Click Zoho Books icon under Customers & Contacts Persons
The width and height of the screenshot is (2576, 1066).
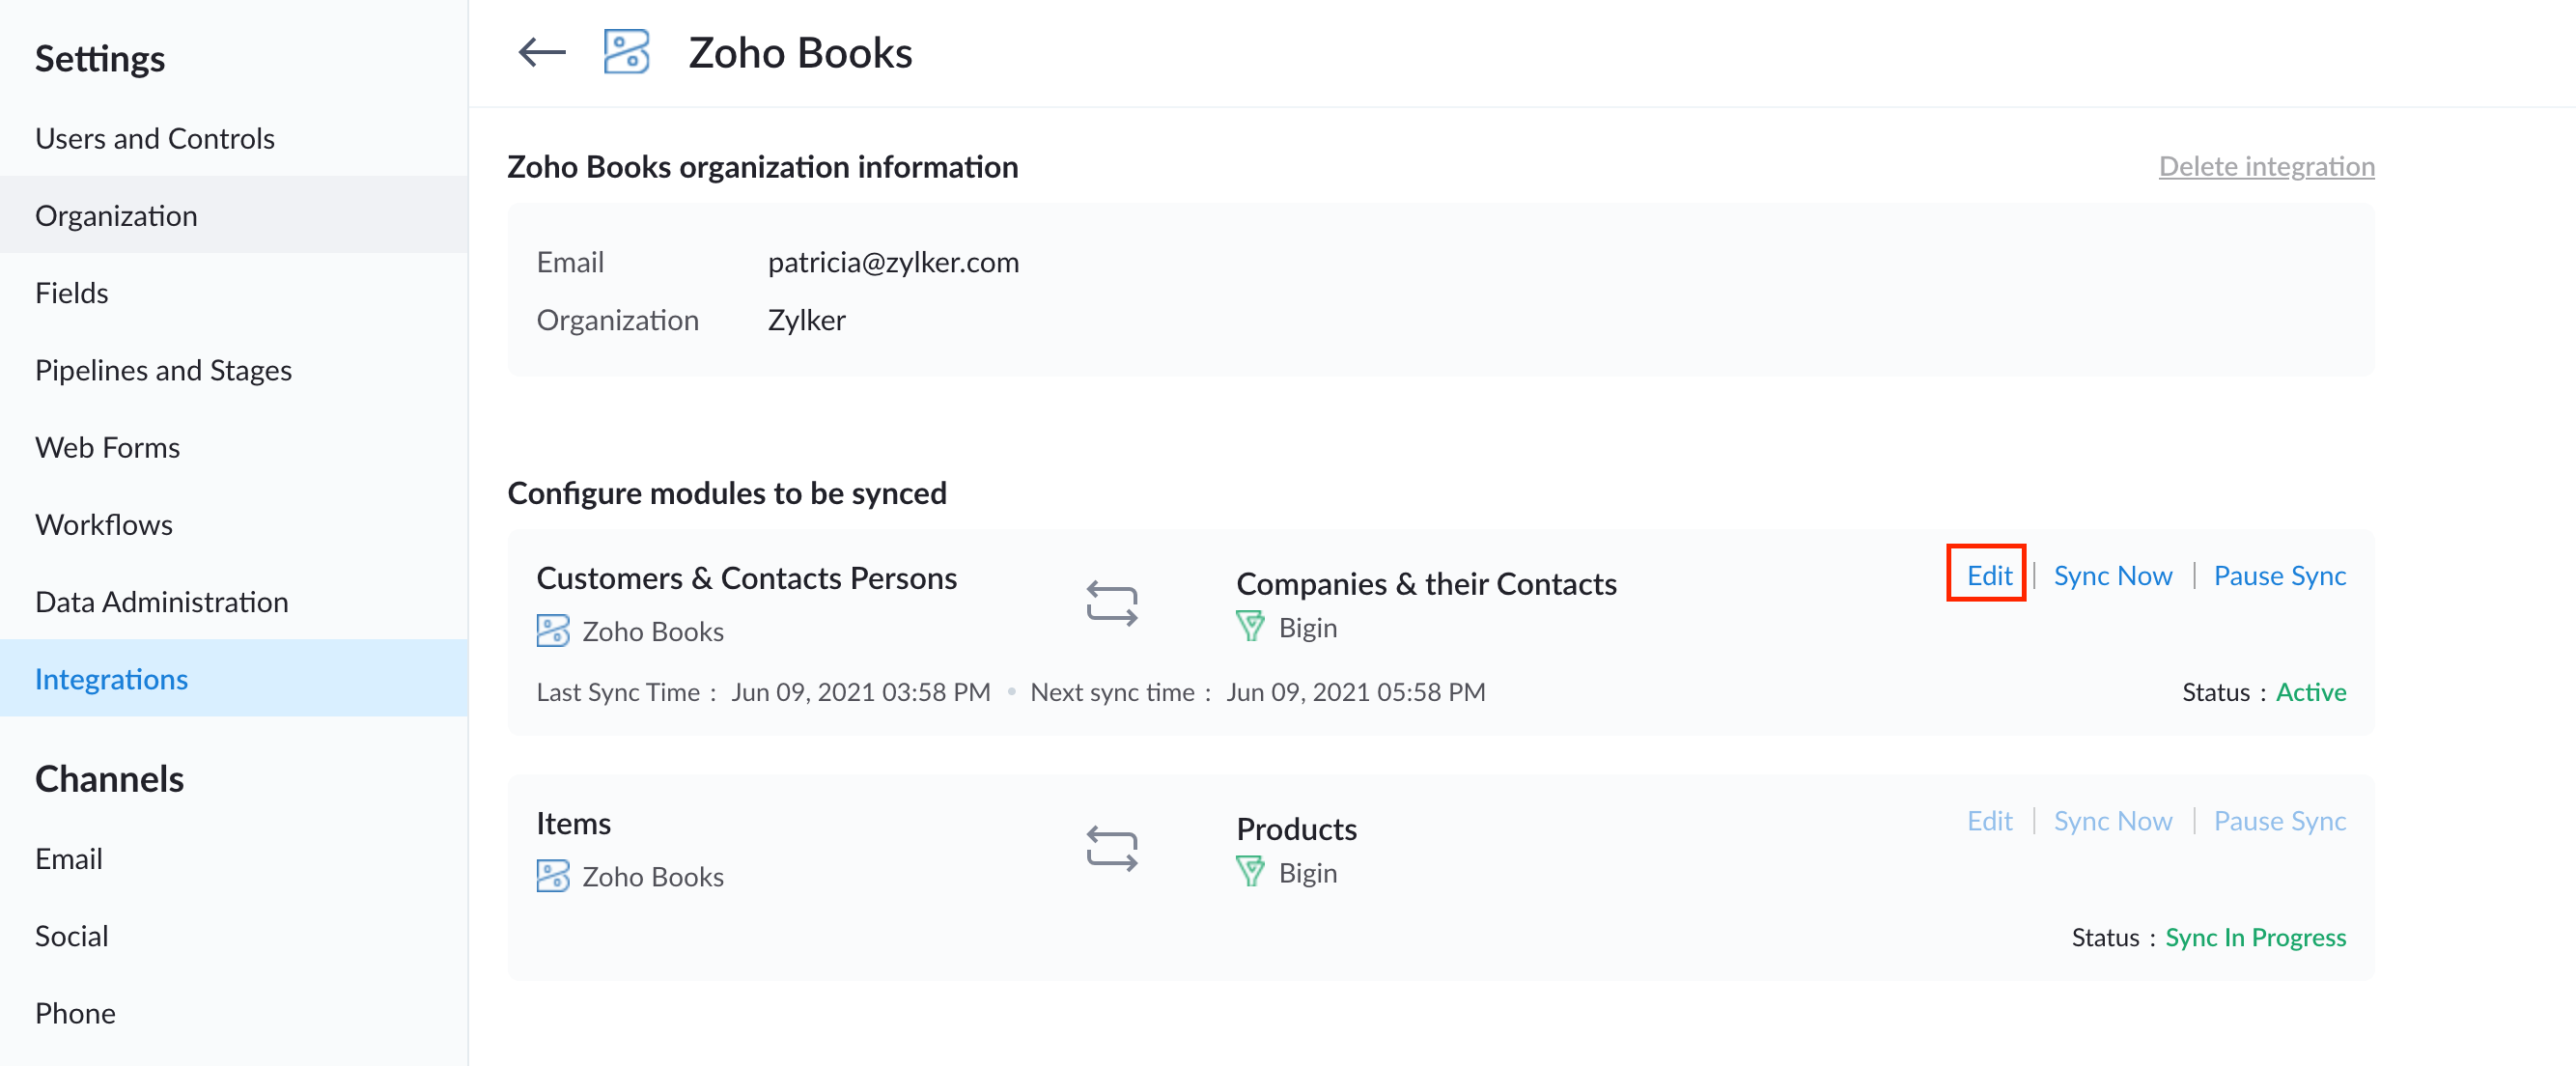552,631
